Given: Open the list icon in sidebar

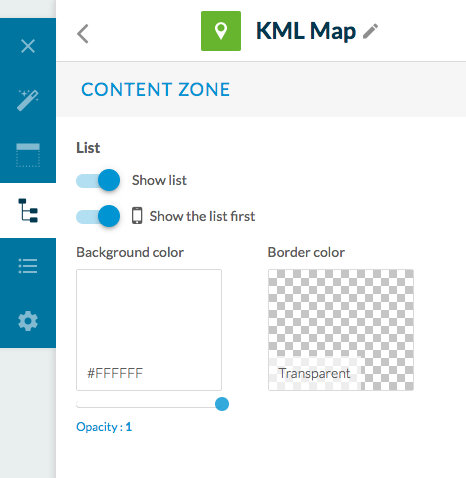Looking at the screenshot, I should tap(28, 266).
